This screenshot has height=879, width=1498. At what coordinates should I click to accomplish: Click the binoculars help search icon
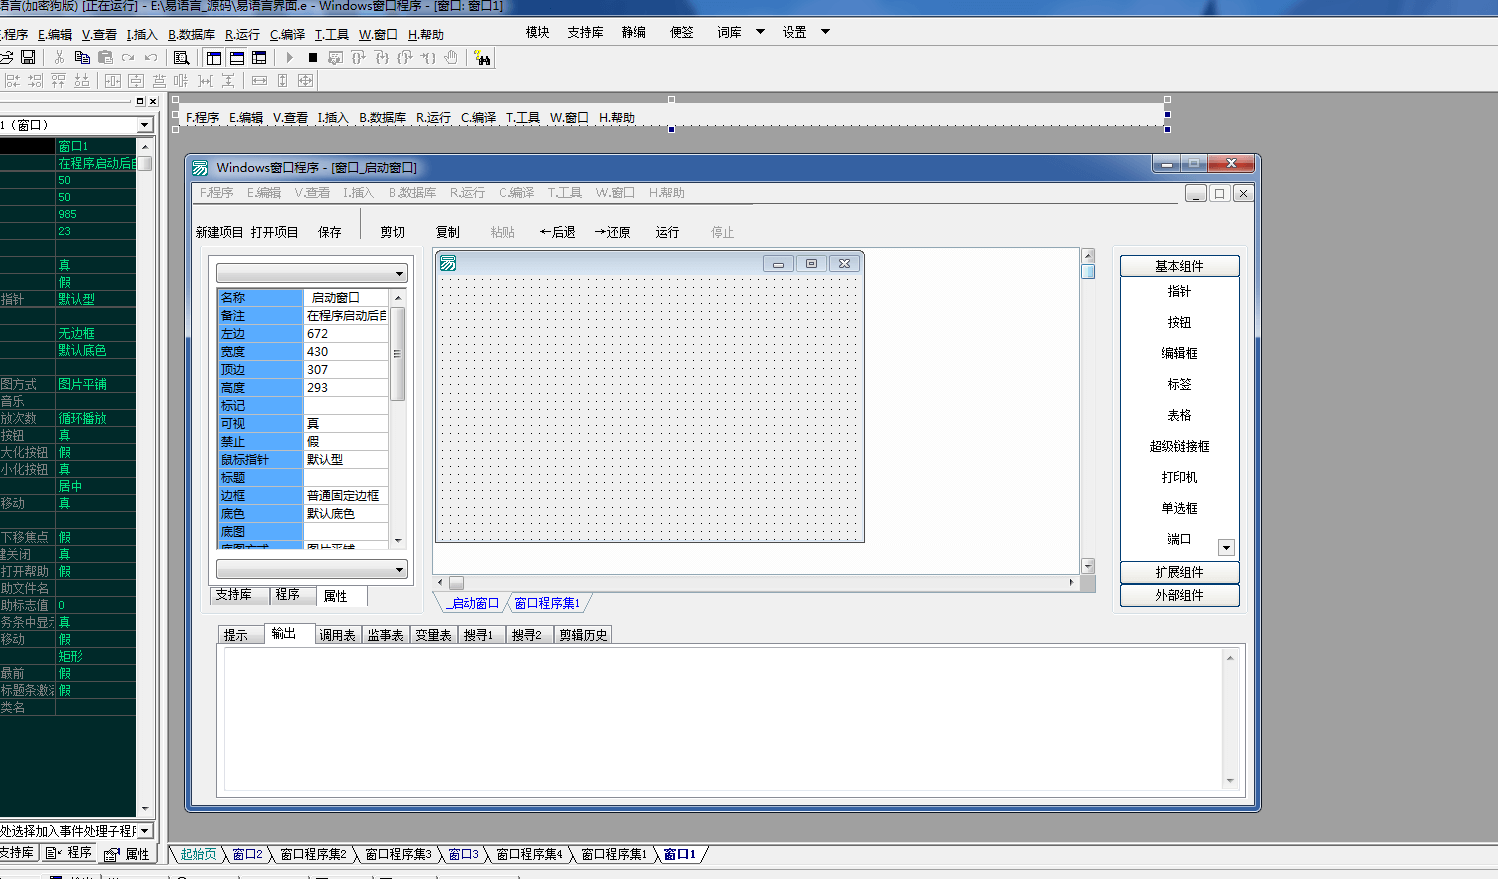[x=482, y=58]
